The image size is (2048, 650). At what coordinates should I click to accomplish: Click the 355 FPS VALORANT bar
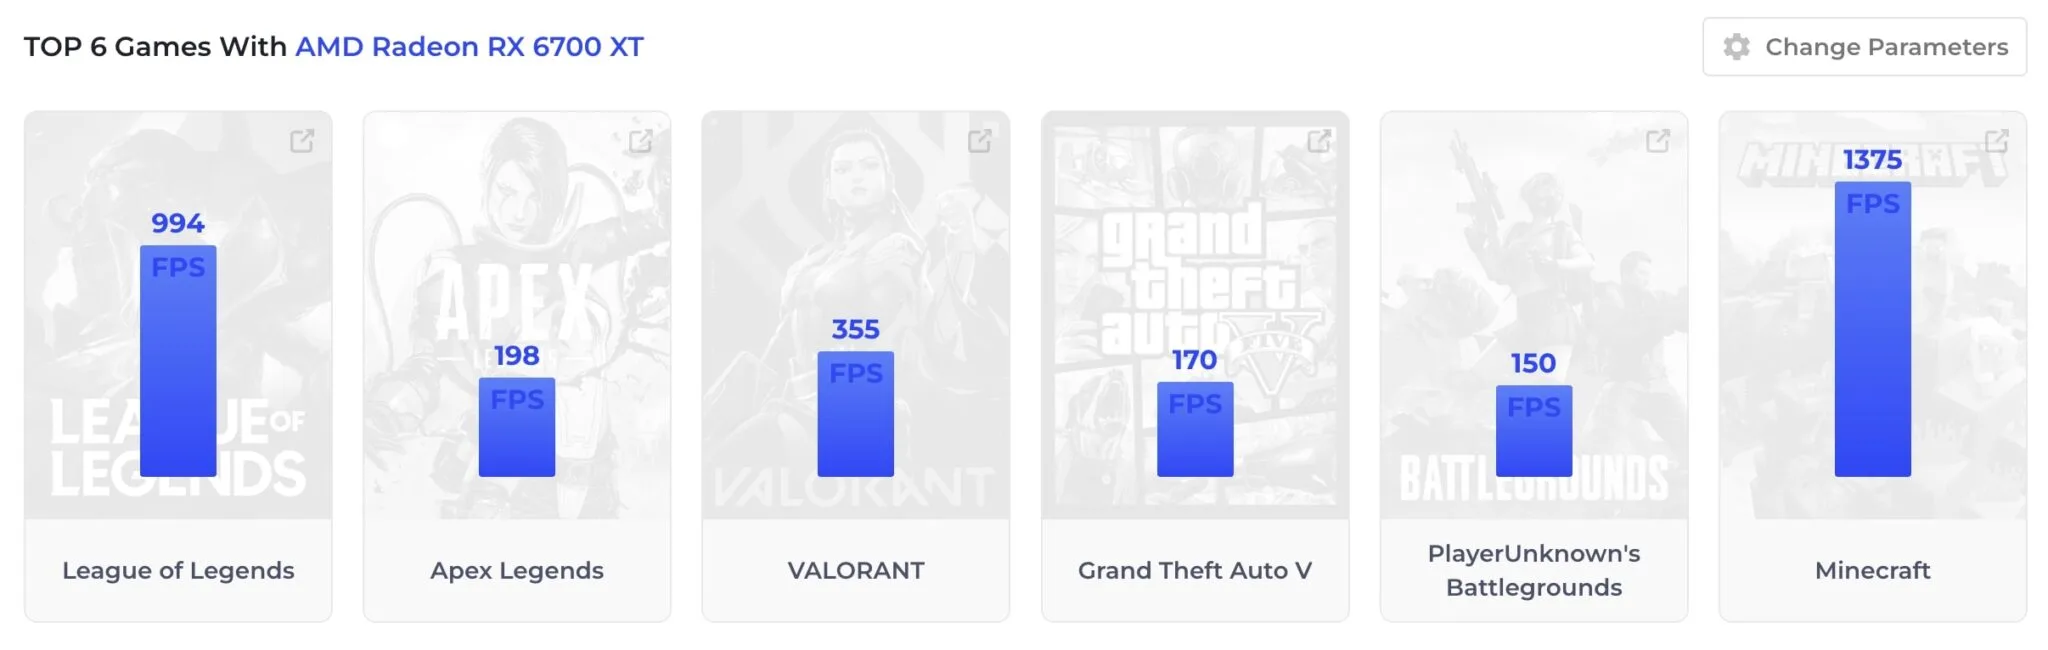856,414
